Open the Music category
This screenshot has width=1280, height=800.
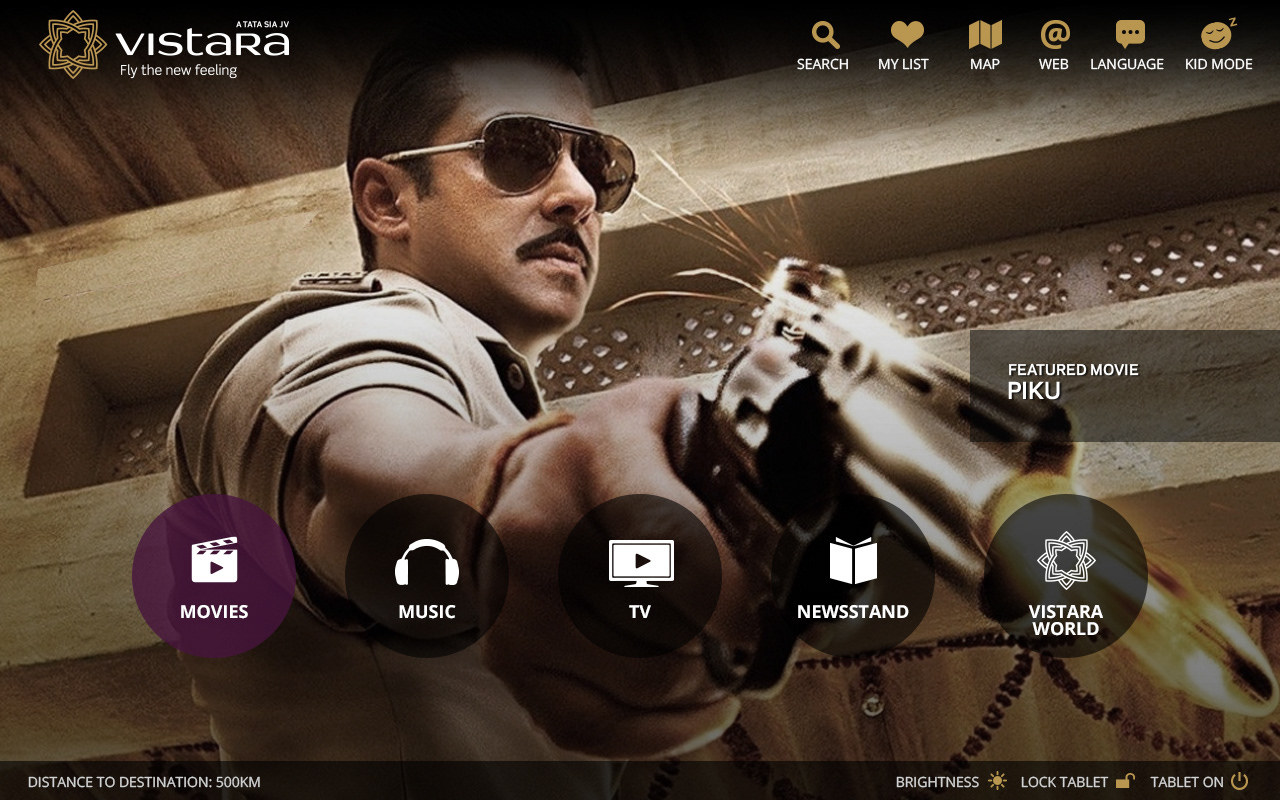pyautogui.click(x=427, y=576)
